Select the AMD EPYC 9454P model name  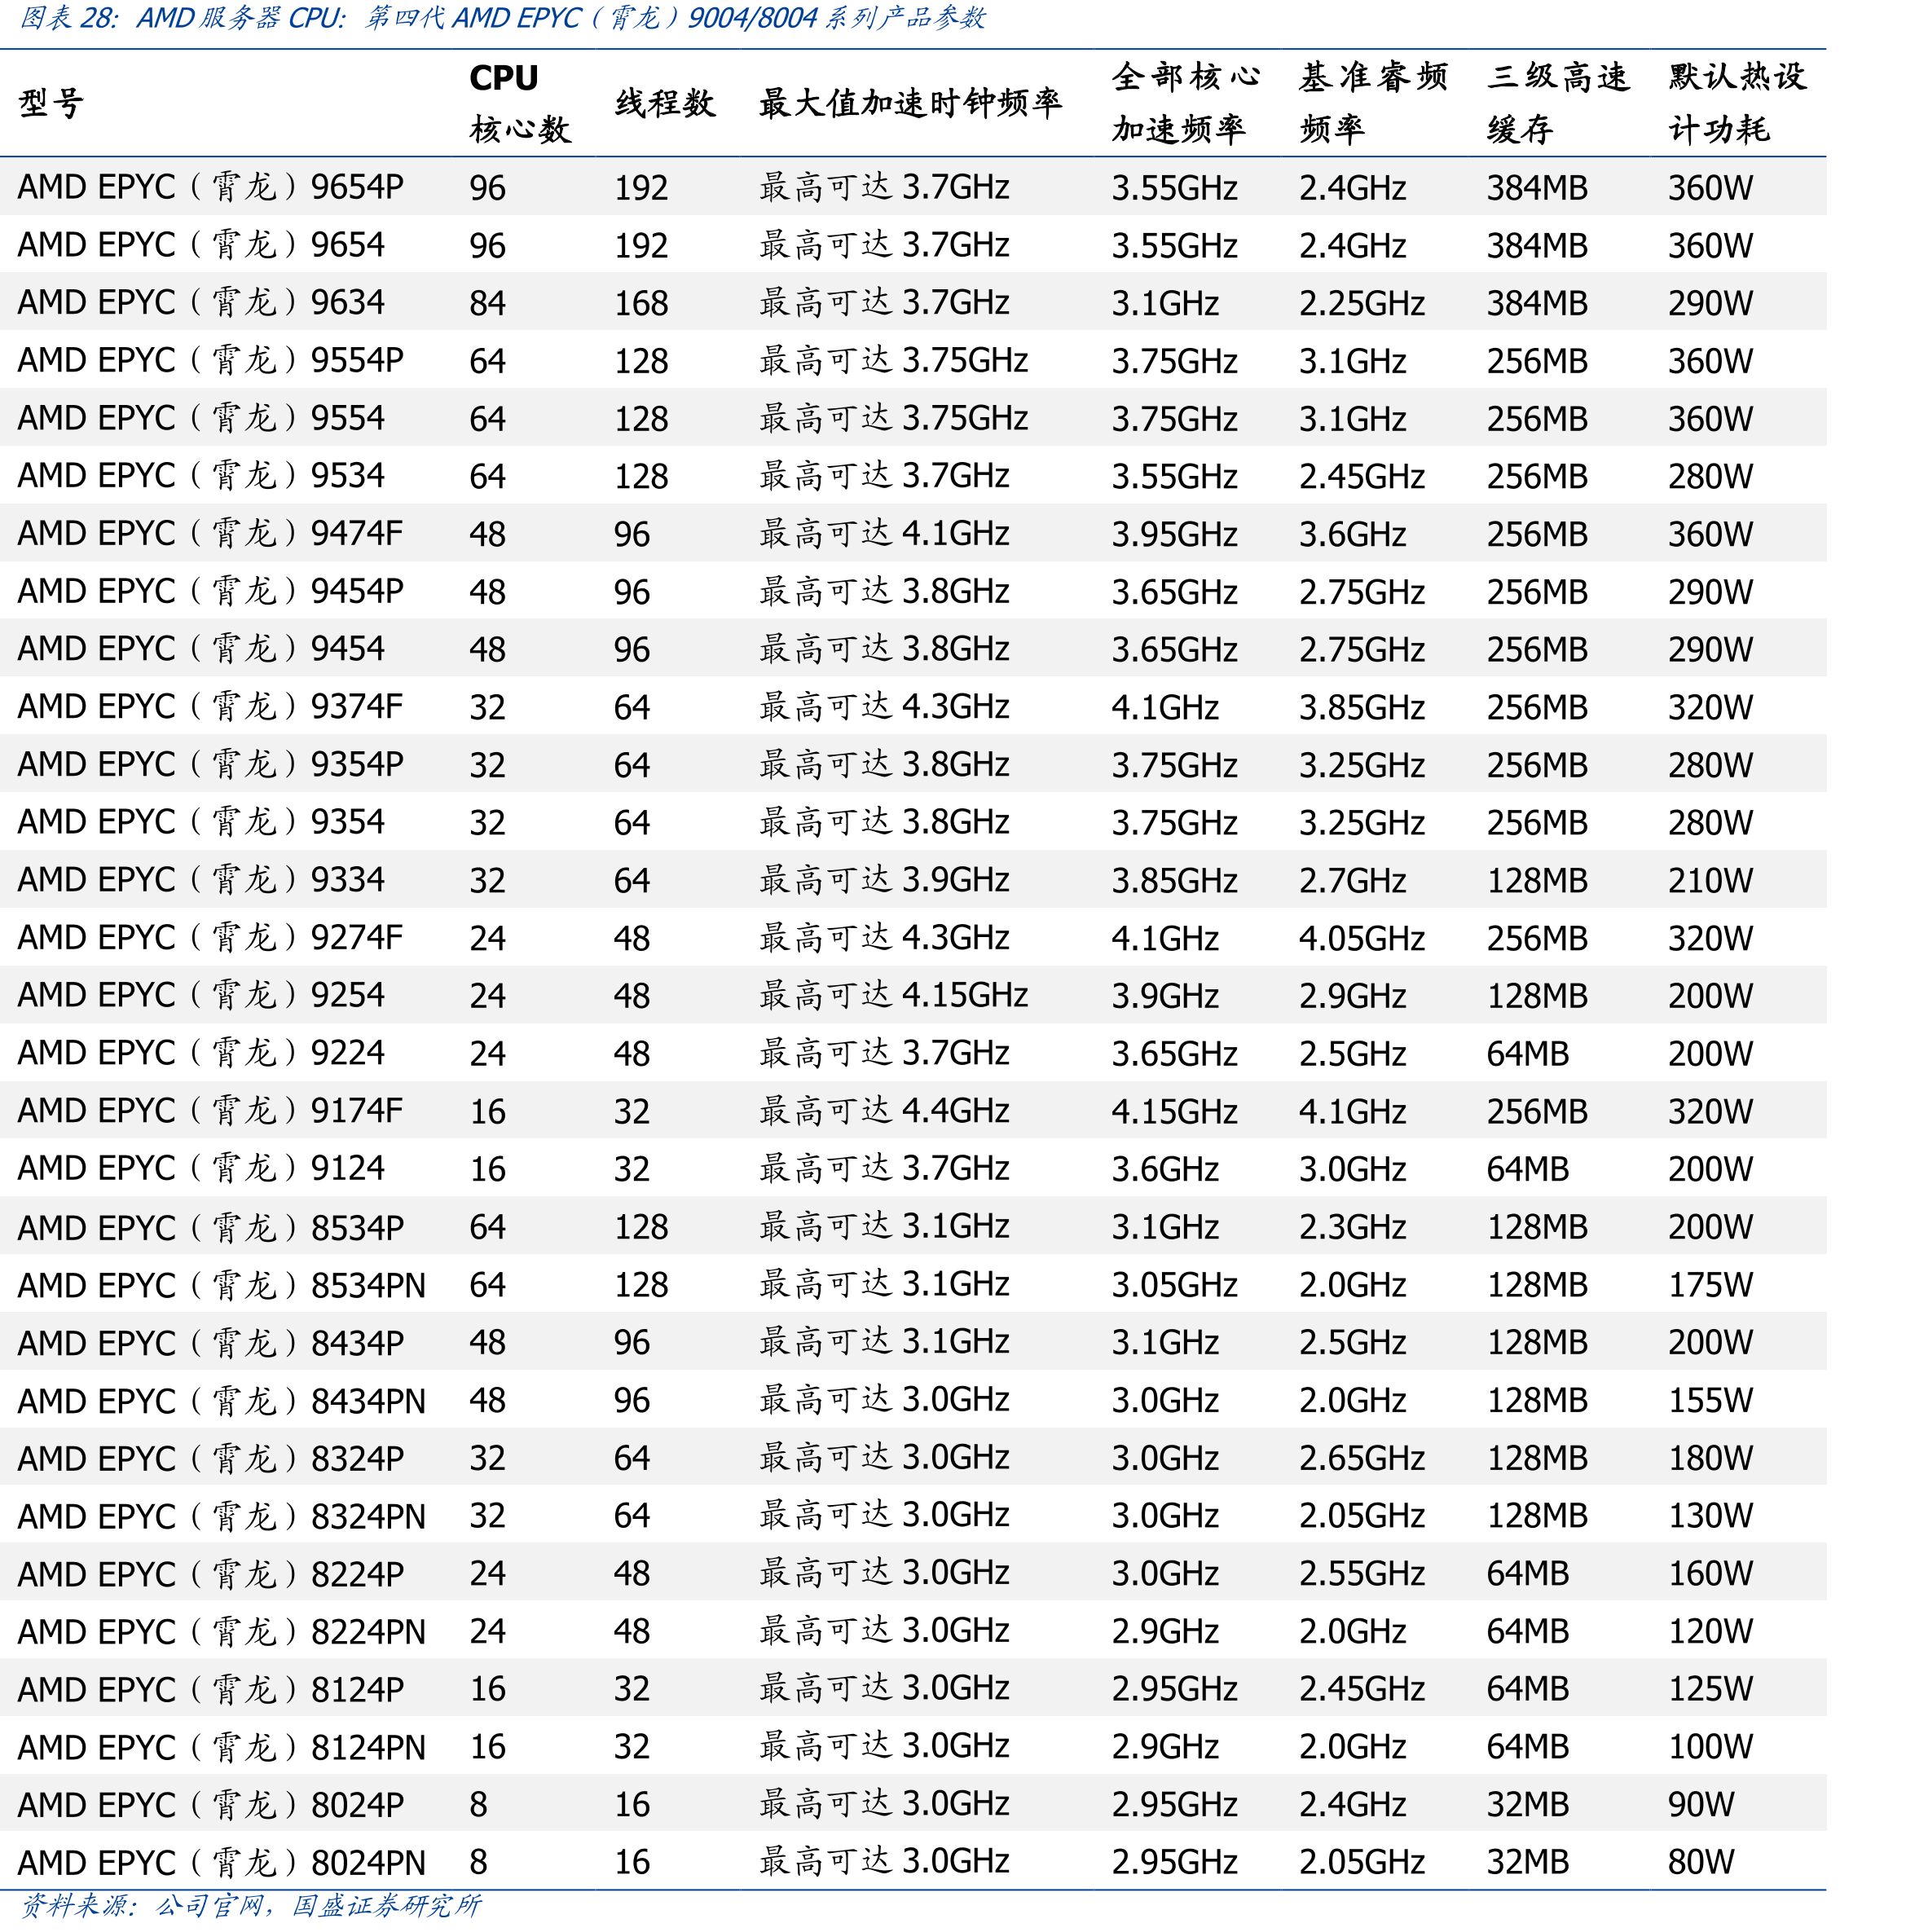point(211,591)
